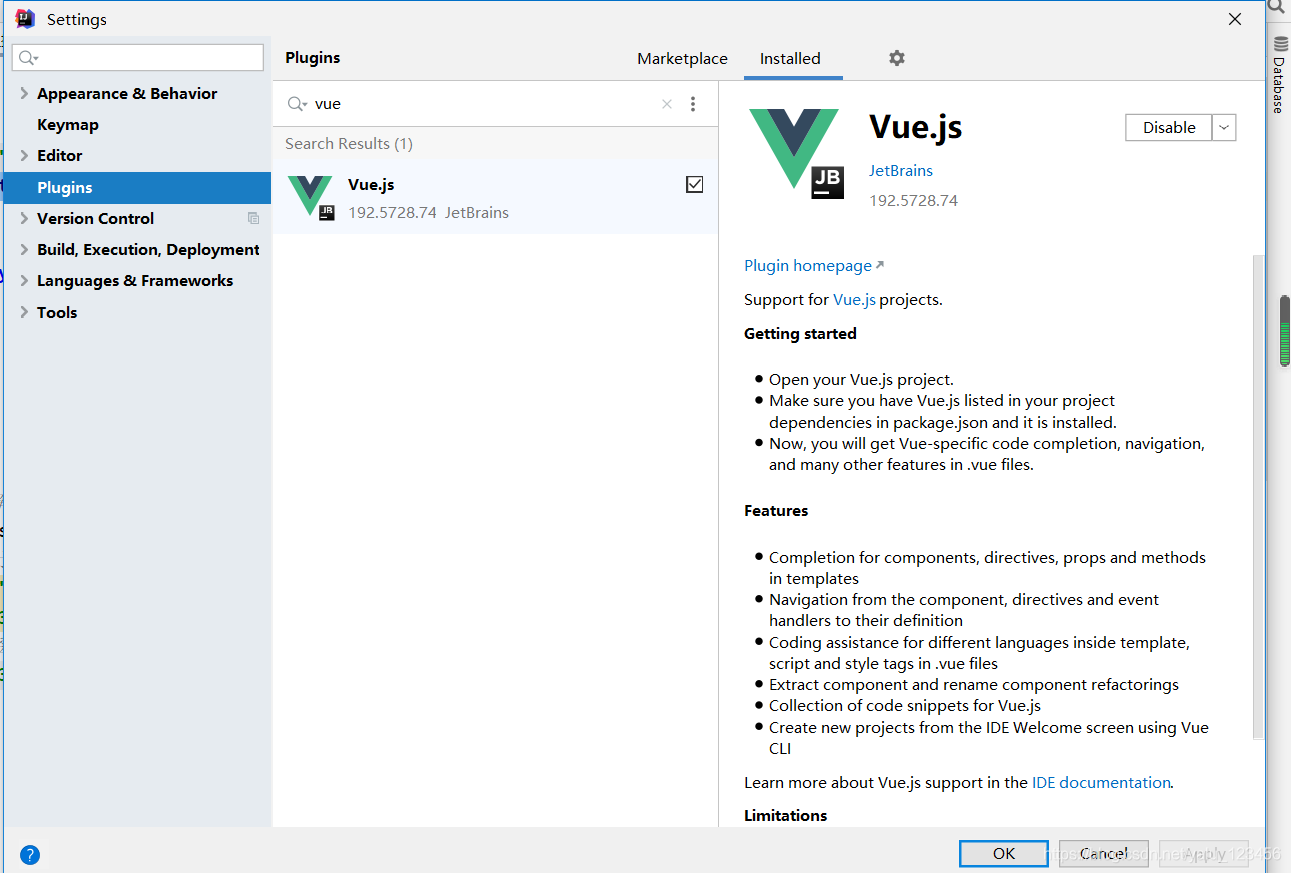Click the Database tool window icon
The height and width of the screenshot is (873, 1291).
click(x=1279, y=45)
